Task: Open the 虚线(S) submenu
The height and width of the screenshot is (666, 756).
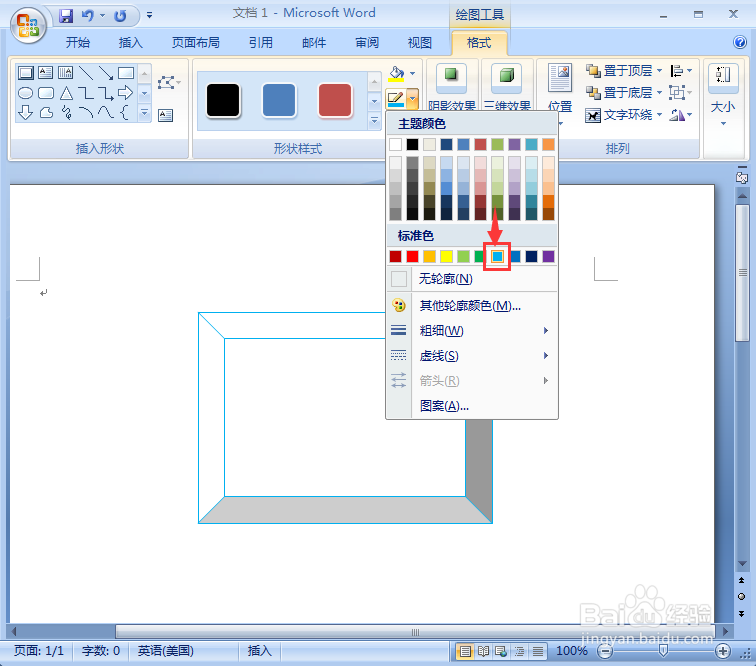Action: pos(472,355)
